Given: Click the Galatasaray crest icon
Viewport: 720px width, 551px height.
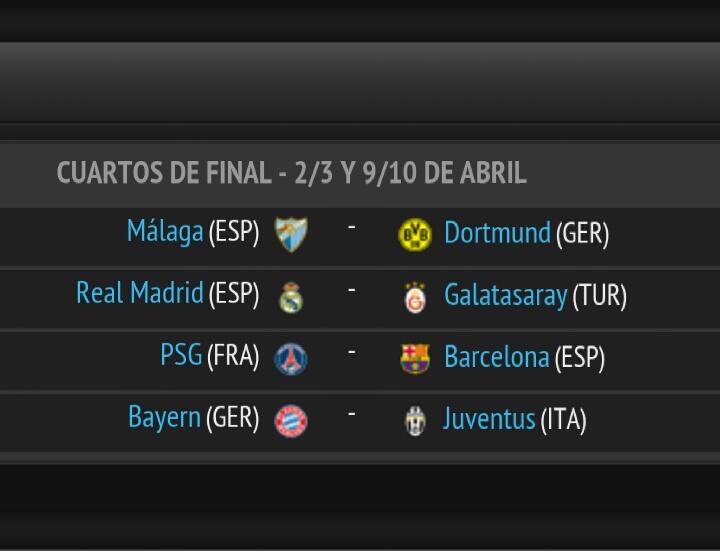Looking at the screenshot, I should coord(415,298).
